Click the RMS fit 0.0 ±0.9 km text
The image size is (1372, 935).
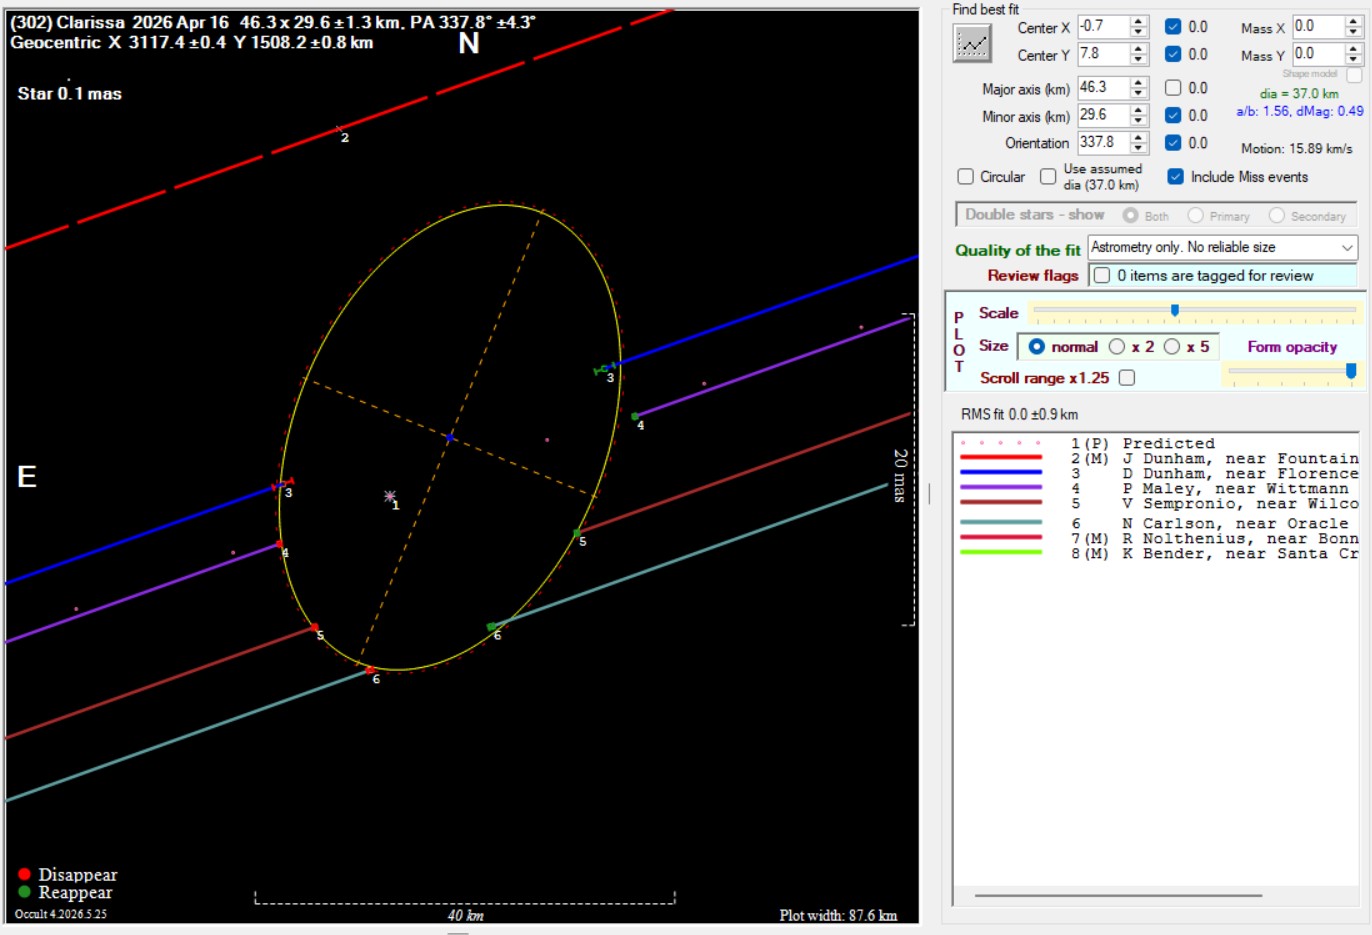(1019, 414)
